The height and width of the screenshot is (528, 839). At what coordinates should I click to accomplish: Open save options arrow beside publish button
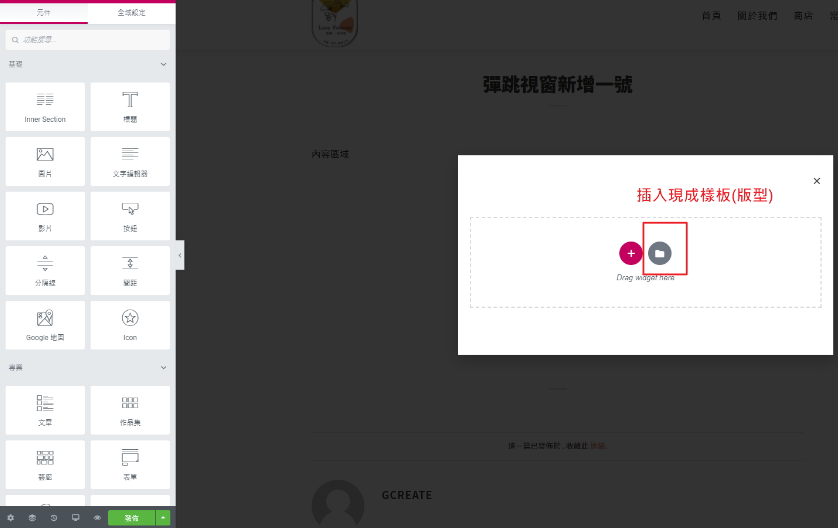(x=163, y=518)
